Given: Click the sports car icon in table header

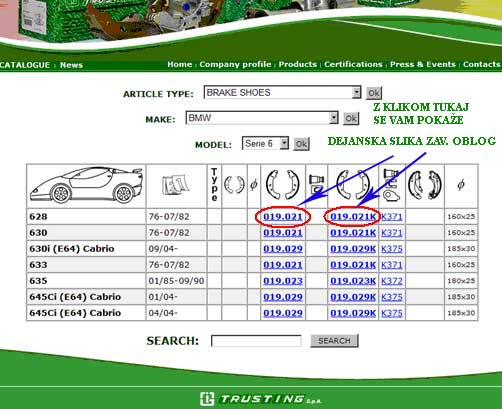Looking at the screenshot, I should click(x=86, y=185).
